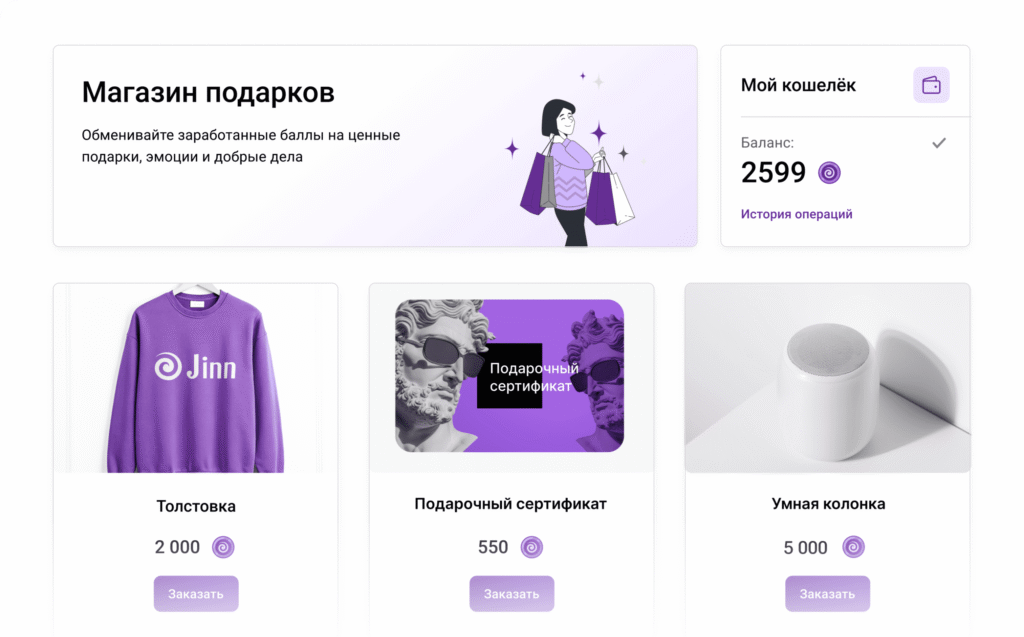1024x637 pixels.
Task: Click the Магазин подарков heading
Action: pos(208,92)
